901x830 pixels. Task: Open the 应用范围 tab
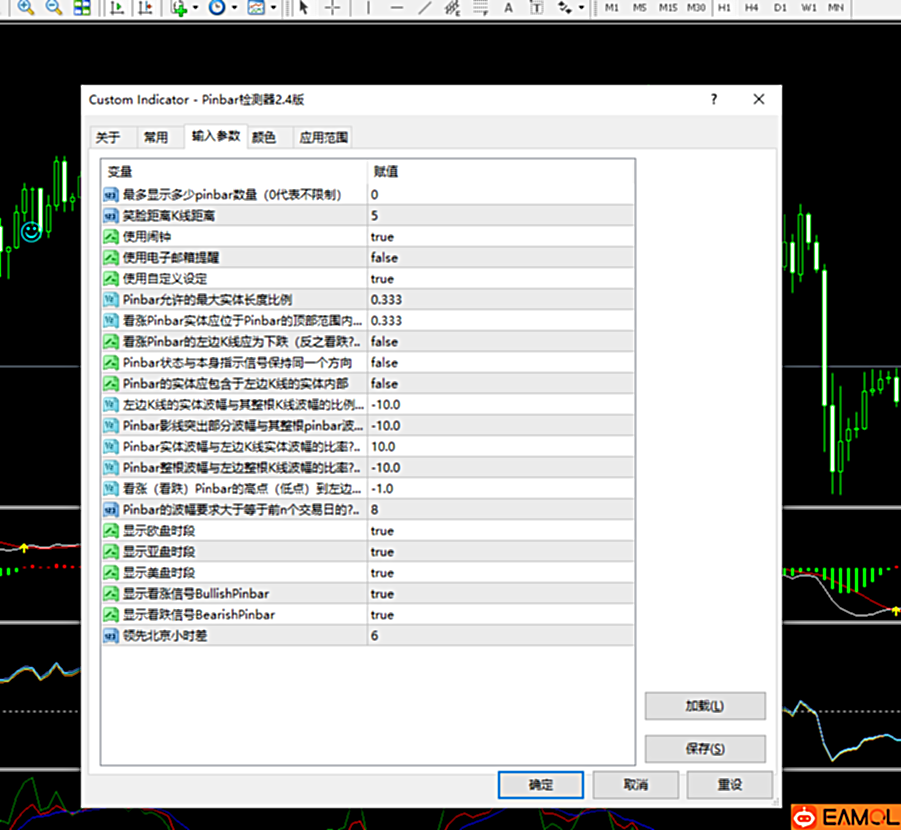pyautogui.click(x=324, y=138)
